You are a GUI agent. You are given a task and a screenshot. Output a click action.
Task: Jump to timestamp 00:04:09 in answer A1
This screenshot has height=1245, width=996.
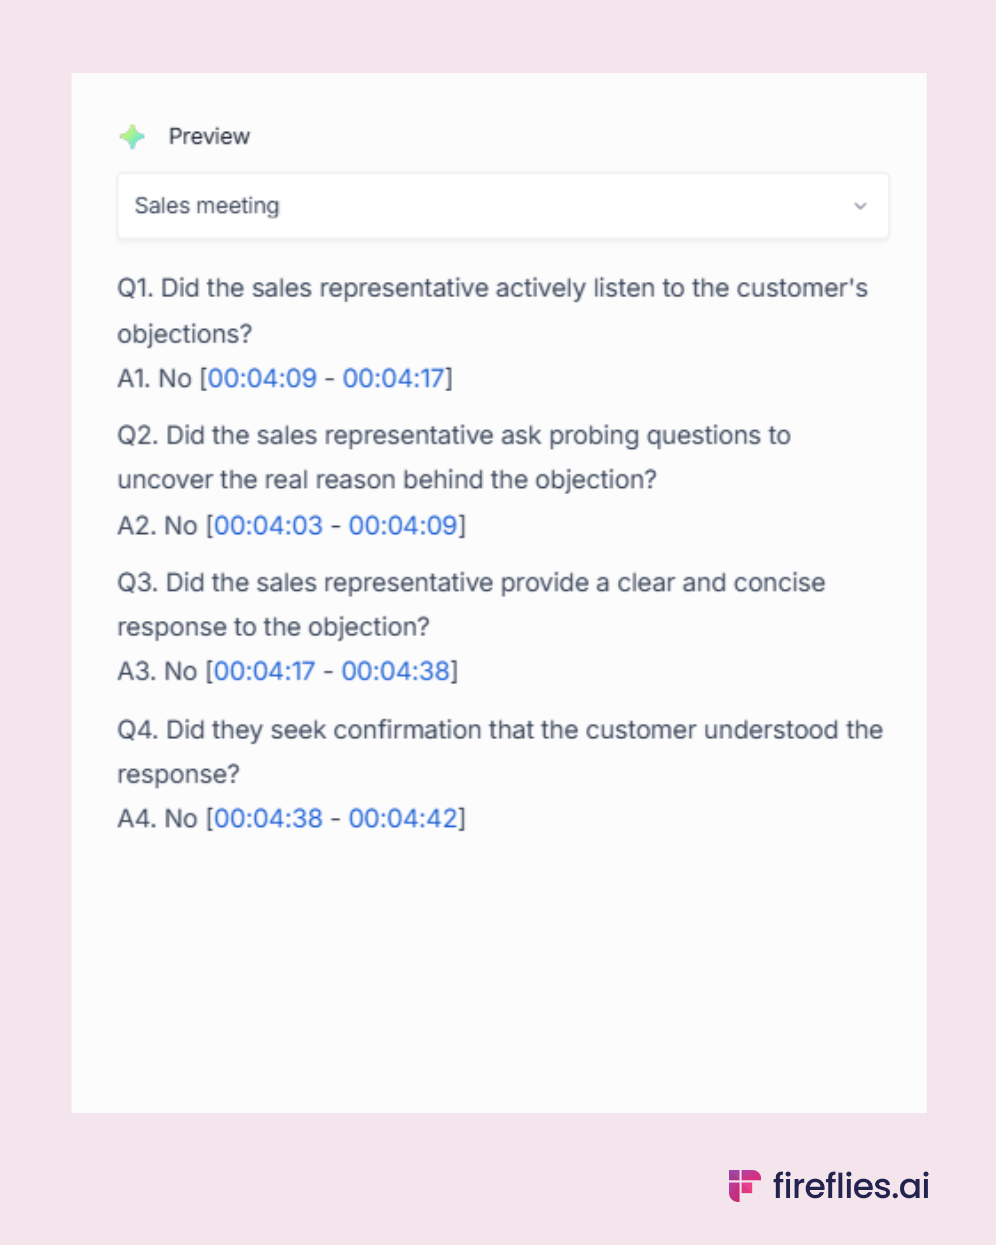coord(262,378)
